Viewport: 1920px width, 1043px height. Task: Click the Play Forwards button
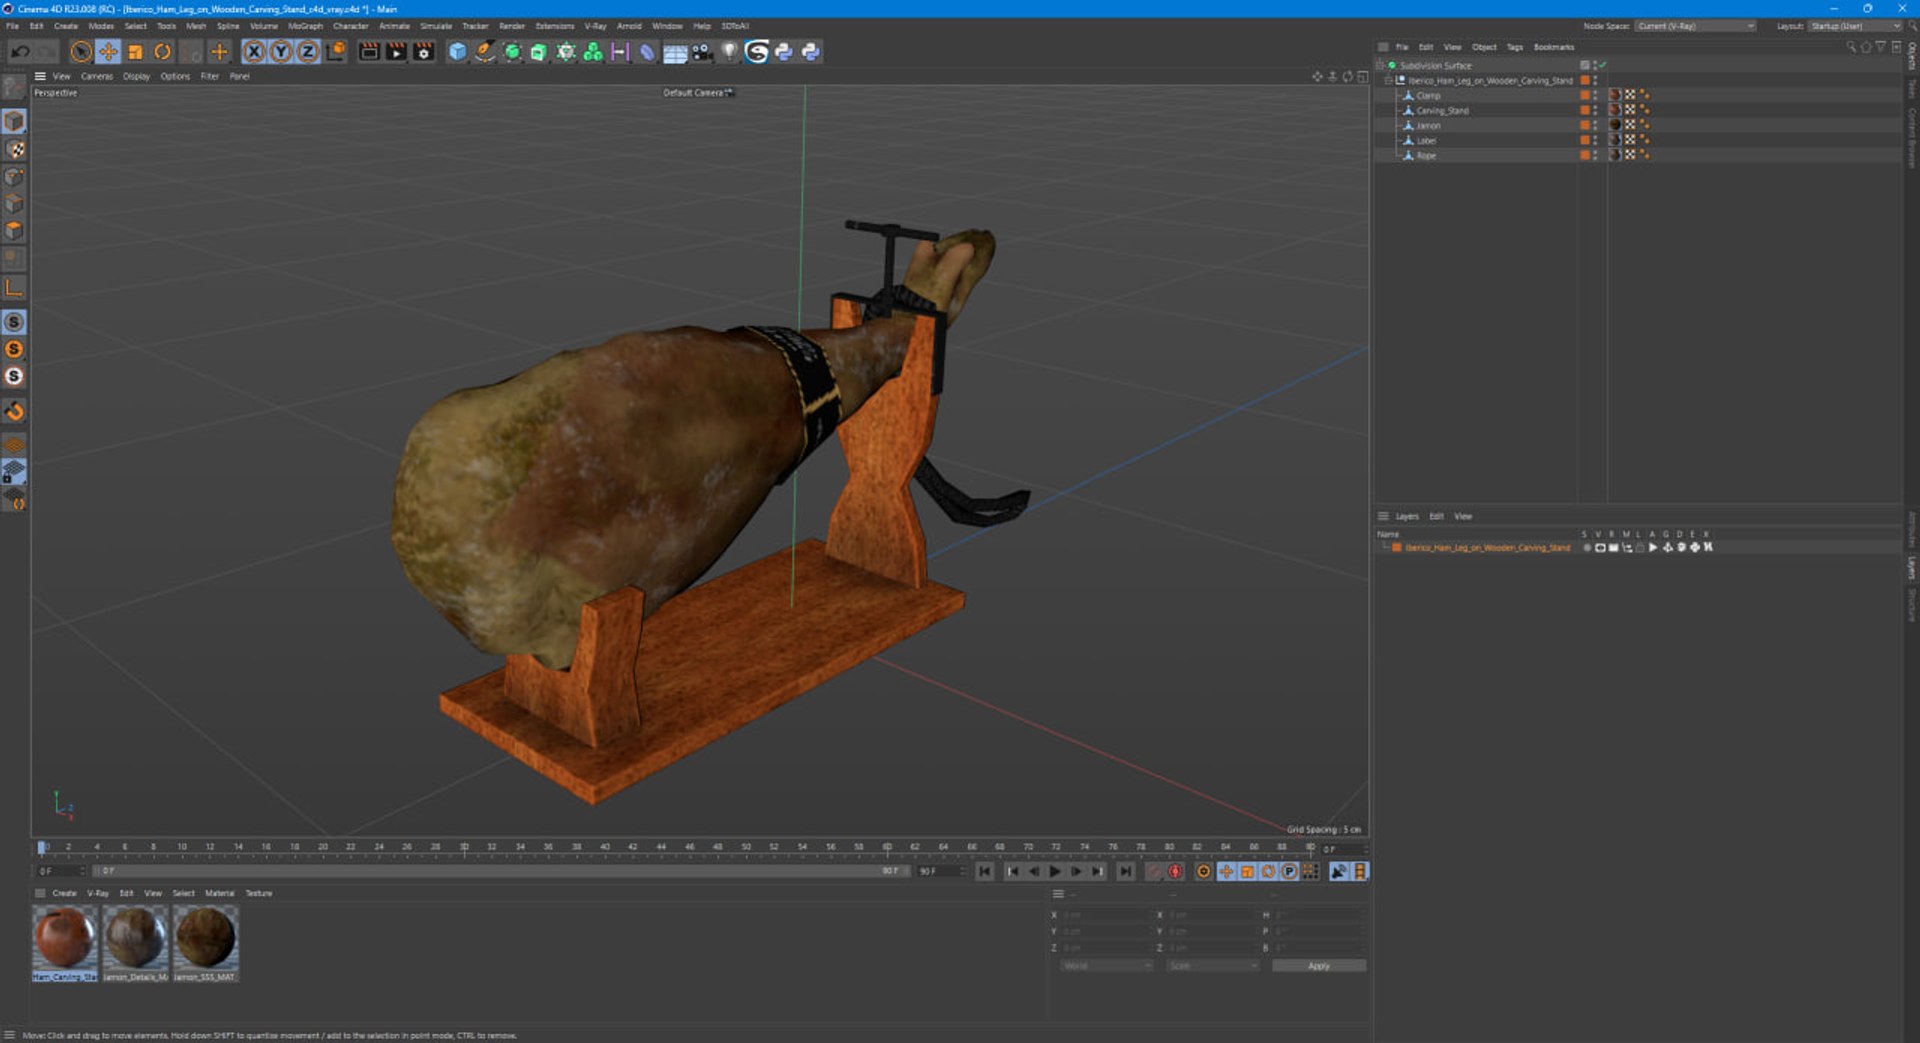pos(1055,872)
